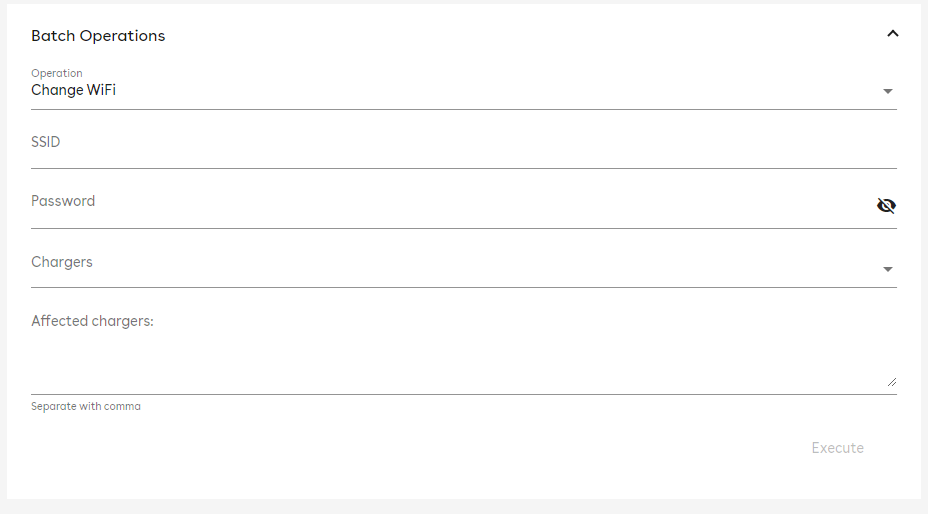
Task: Click the Password placeholder label
Action: point(63,201)
